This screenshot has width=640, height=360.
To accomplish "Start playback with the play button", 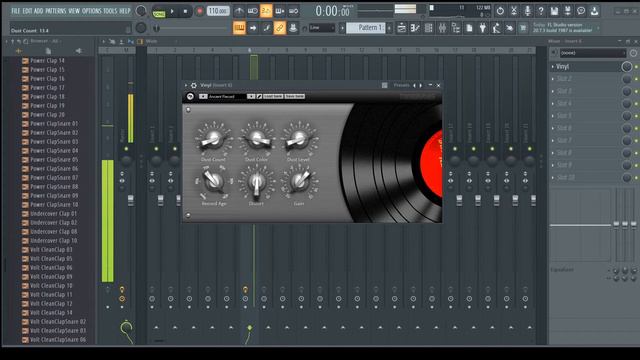I will (172, 11).
